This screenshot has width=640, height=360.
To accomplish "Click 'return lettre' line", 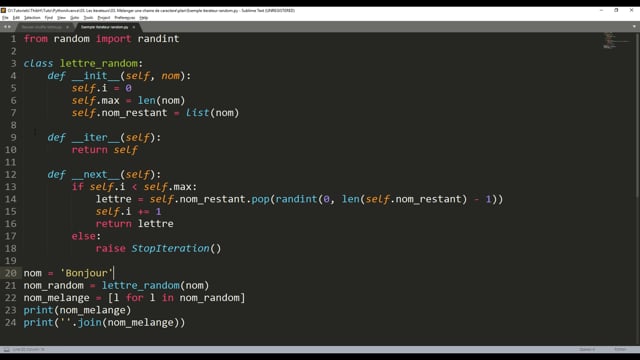I will (x=134, y=224).
